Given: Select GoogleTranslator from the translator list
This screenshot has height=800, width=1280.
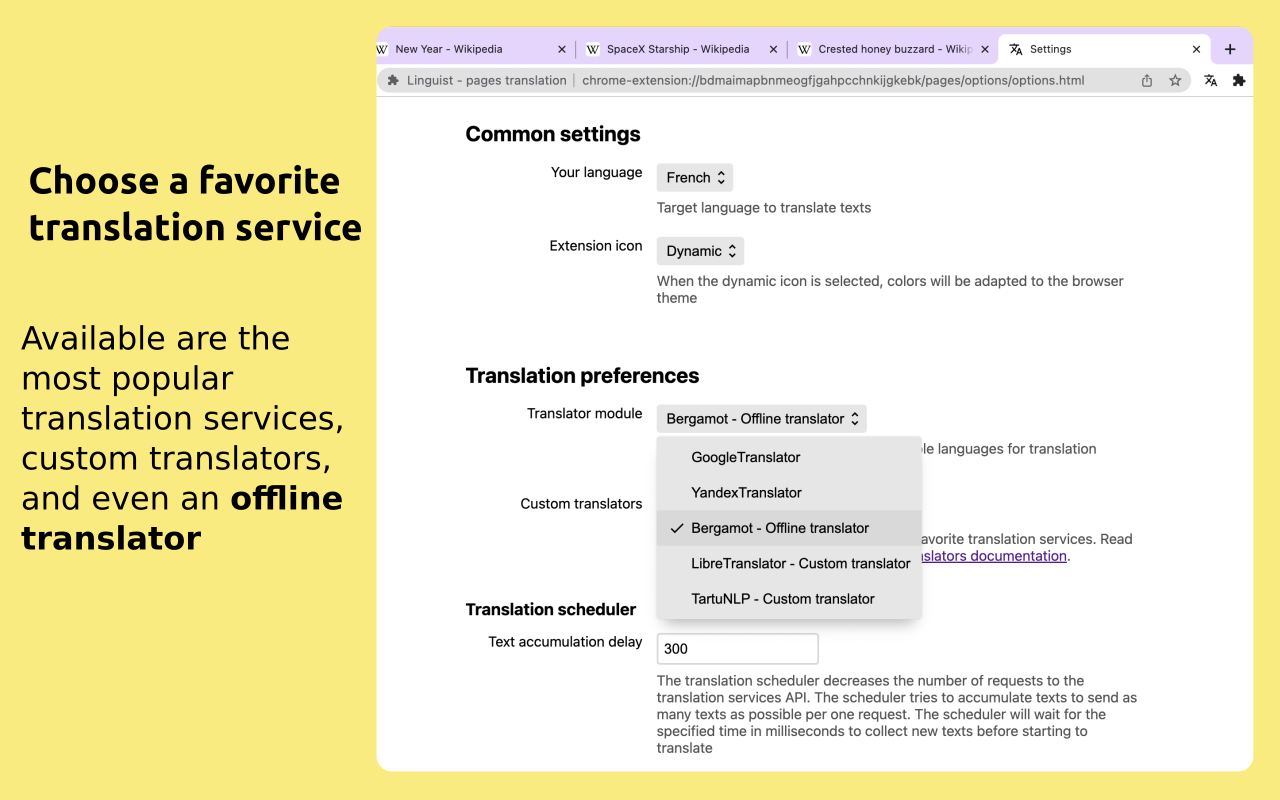Looking at the screenshot, I should click(x=745, y=457).
